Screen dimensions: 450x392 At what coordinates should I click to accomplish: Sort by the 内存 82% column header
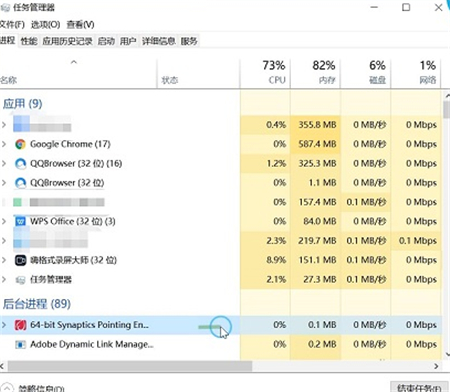[315, 73]
